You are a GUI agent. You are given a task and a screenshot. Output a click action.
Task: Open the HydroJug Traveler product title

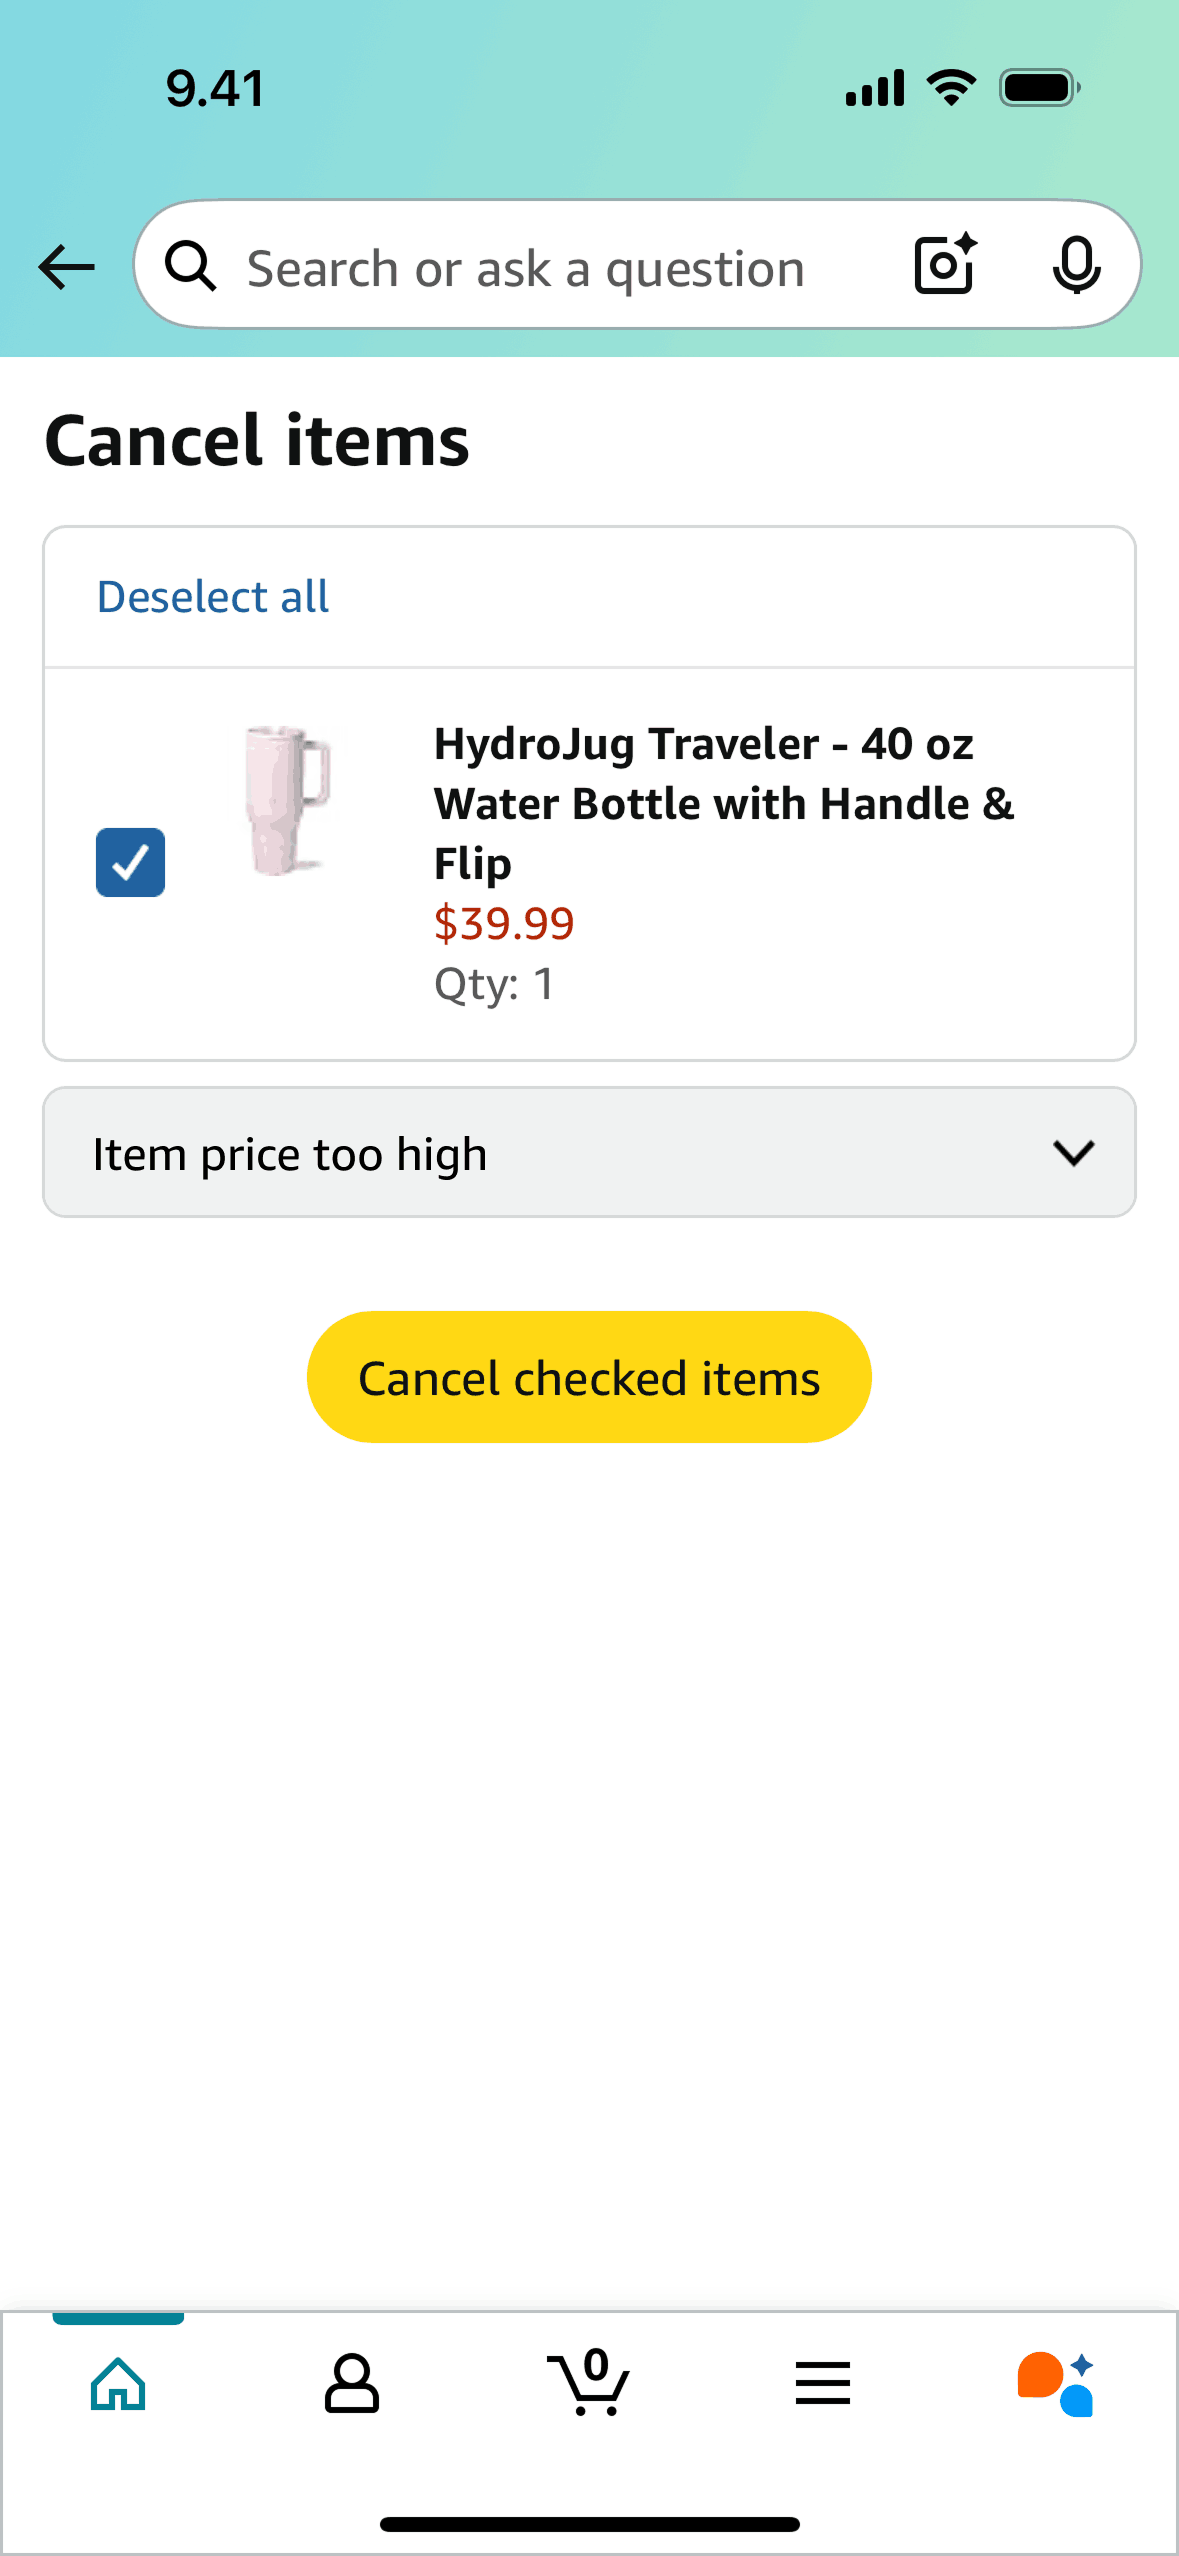pyautogui.click(x=723, y=802)
